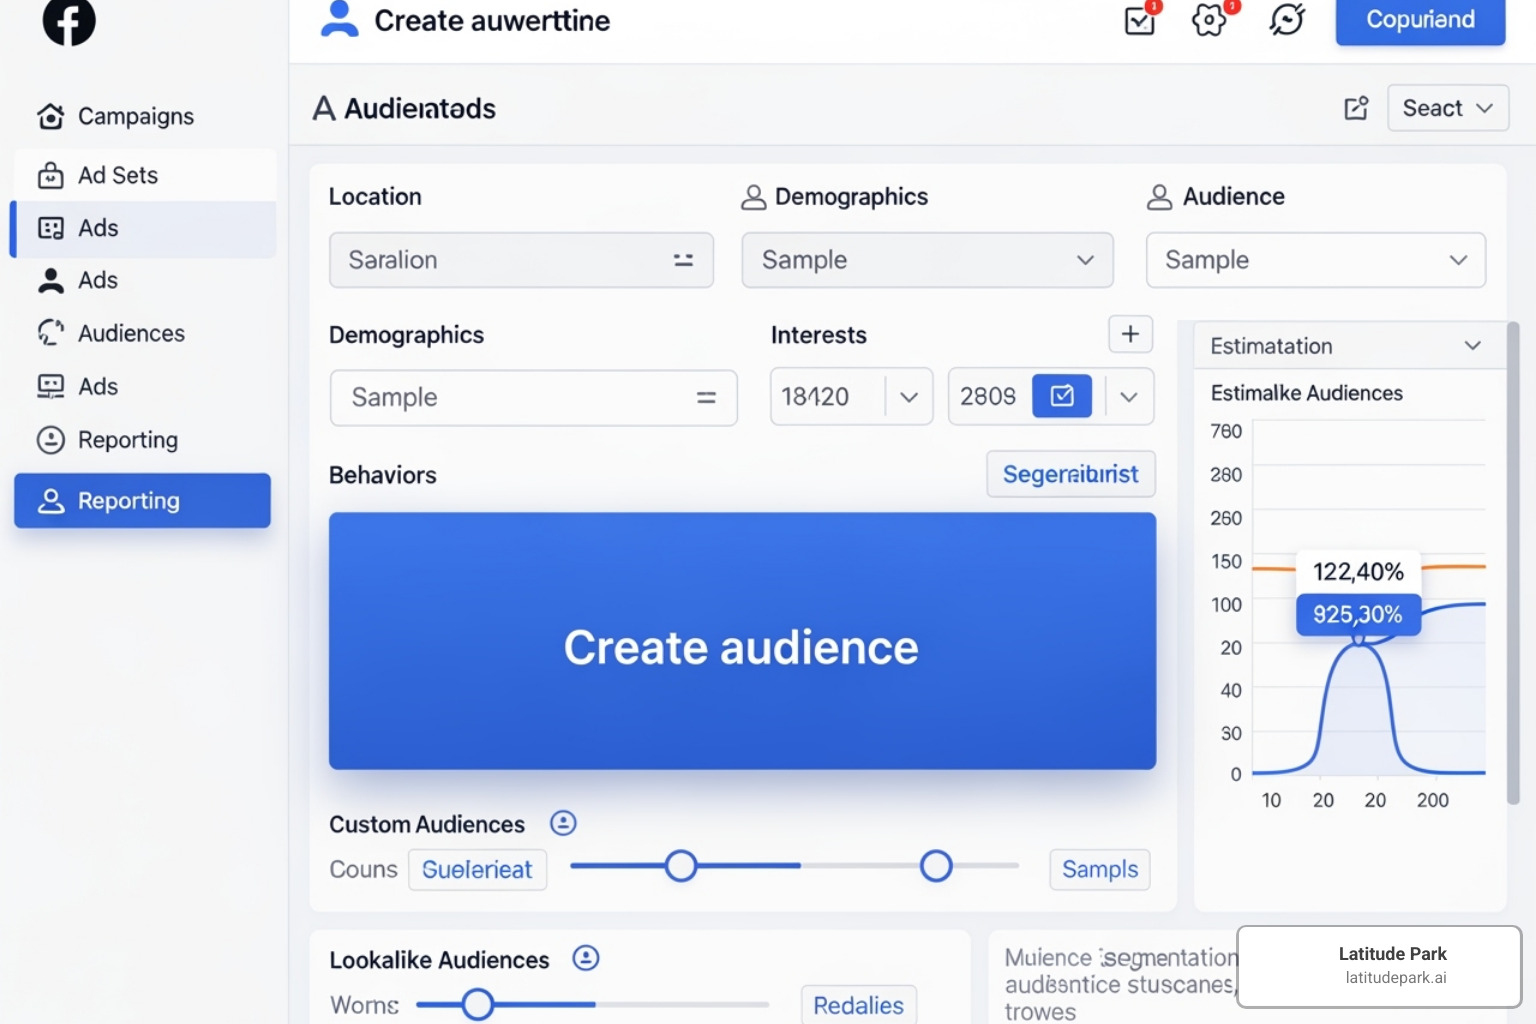1536x1024 pixels.
Task: Click the Copuriand button
Action: coord(1420,20)
